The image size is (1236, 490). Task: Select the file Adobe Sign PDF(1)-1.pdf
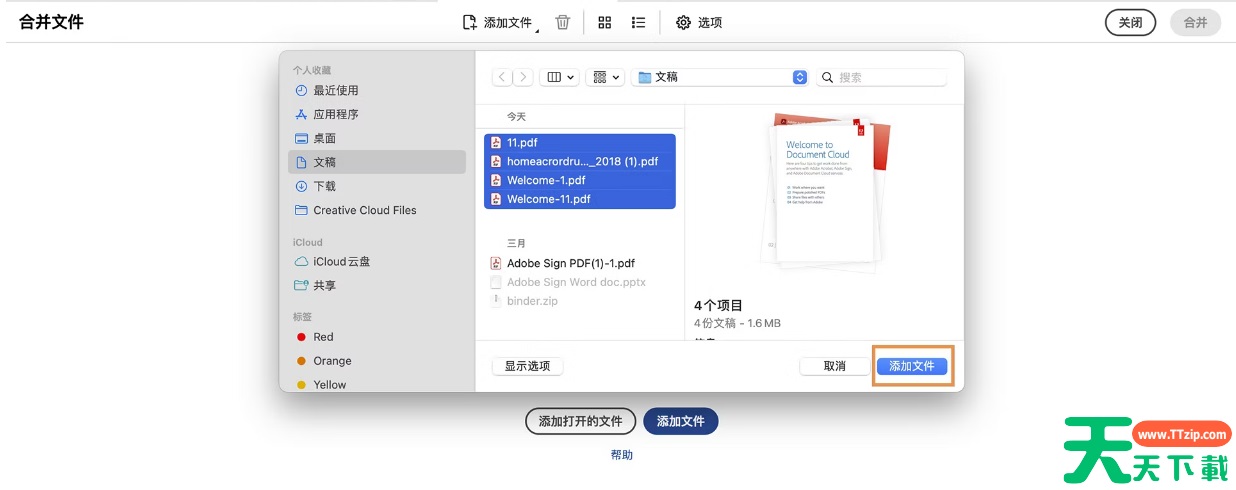click(570, 263)
